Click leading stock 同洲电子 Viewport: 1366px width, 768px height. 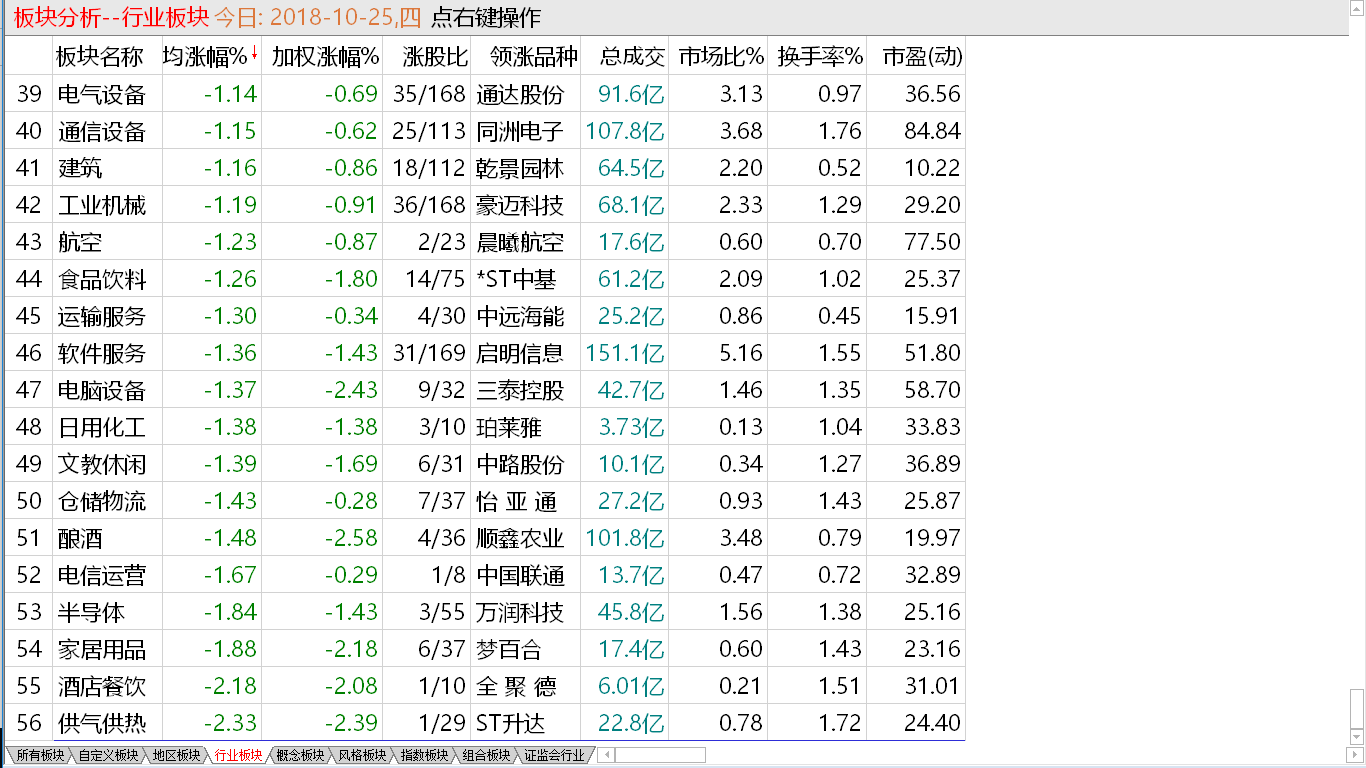click(x=520, y=131)
